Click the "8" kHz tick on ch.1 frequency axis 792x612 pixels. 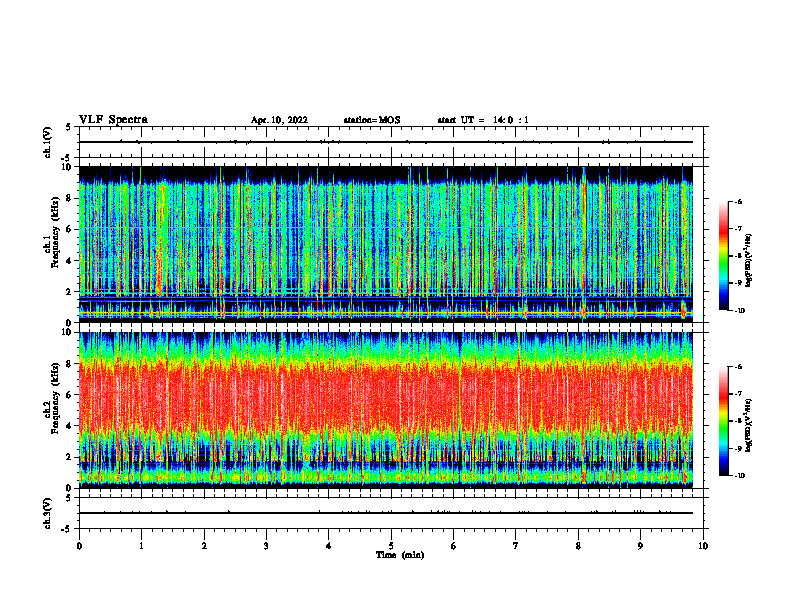point(70,198)
